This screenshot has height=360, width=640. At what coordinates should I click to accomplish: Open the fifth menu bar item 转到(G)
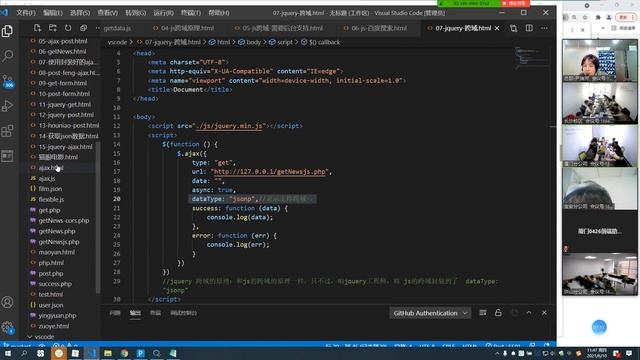pos(136,13)
